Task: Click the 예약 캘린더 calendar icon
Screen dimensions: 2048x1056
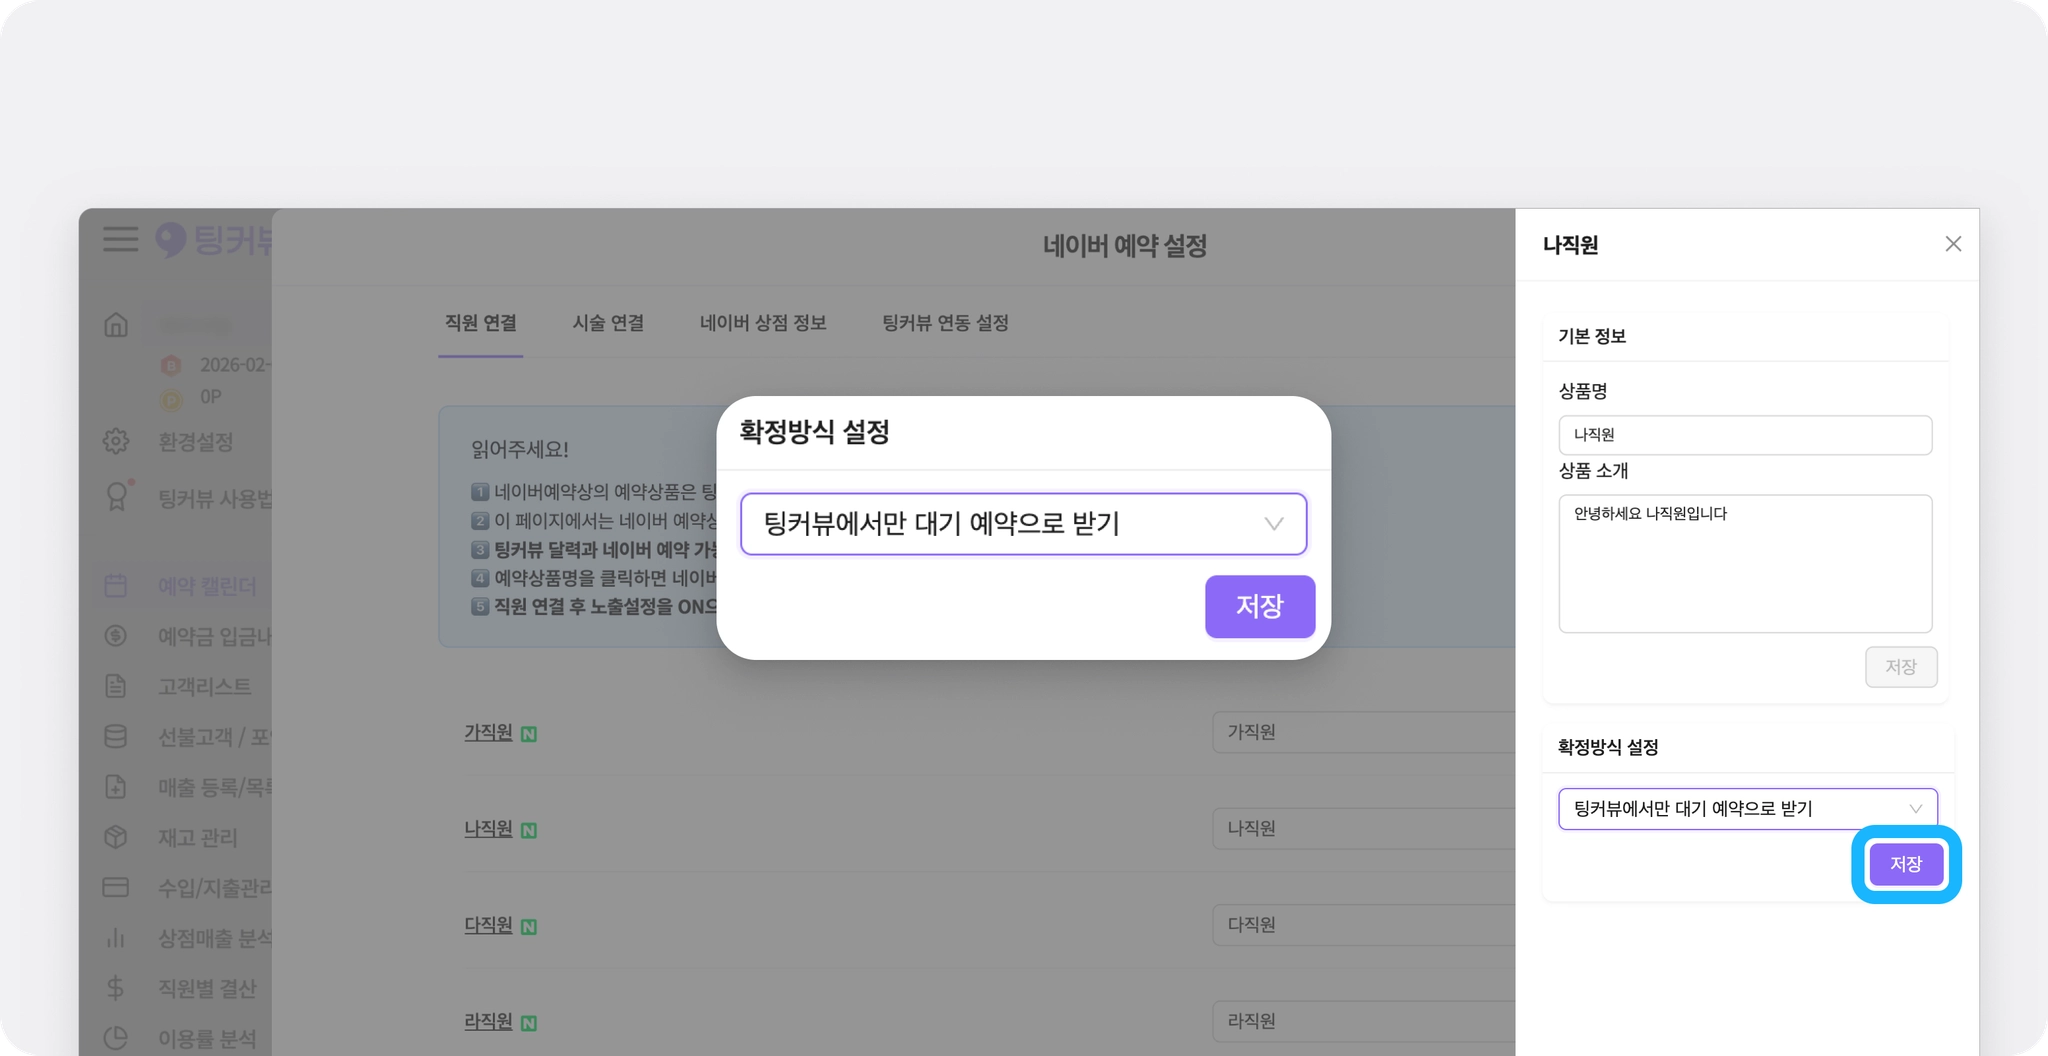Action: coord(116,585)
